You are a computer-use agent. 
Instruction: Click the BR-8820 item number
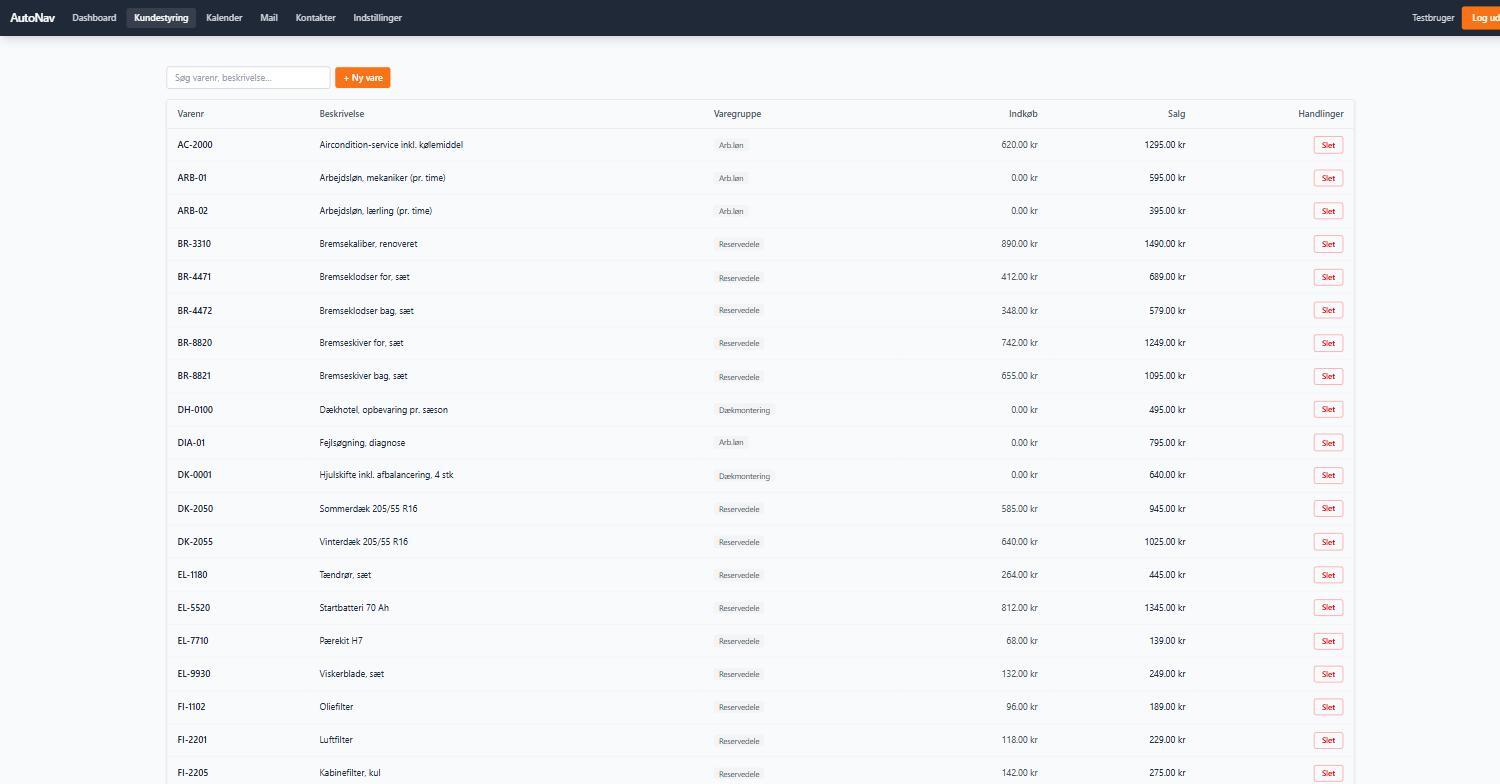[x=194, y=343]
